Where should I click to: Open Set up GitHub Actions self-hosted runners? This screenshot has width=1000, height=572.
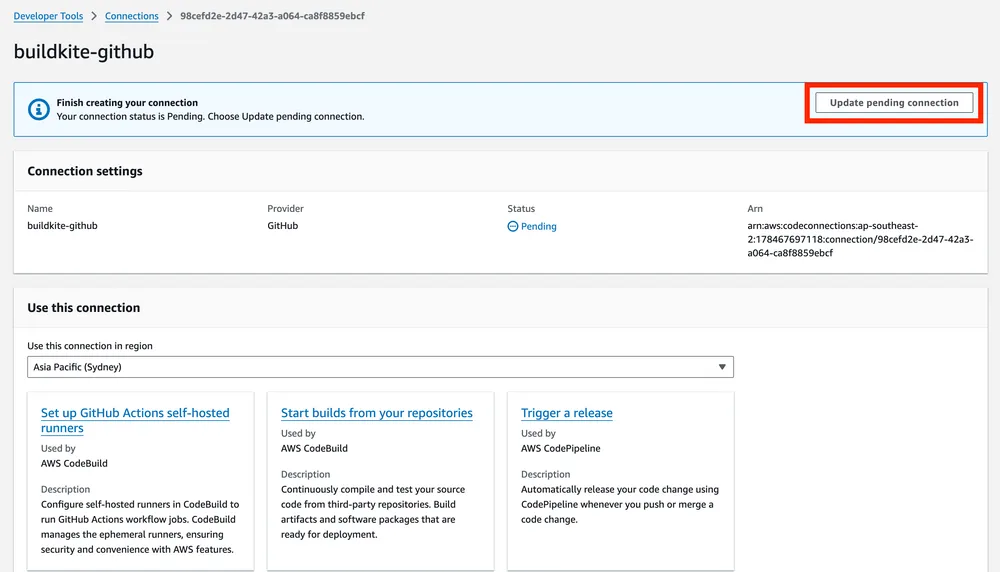point(135,420)
